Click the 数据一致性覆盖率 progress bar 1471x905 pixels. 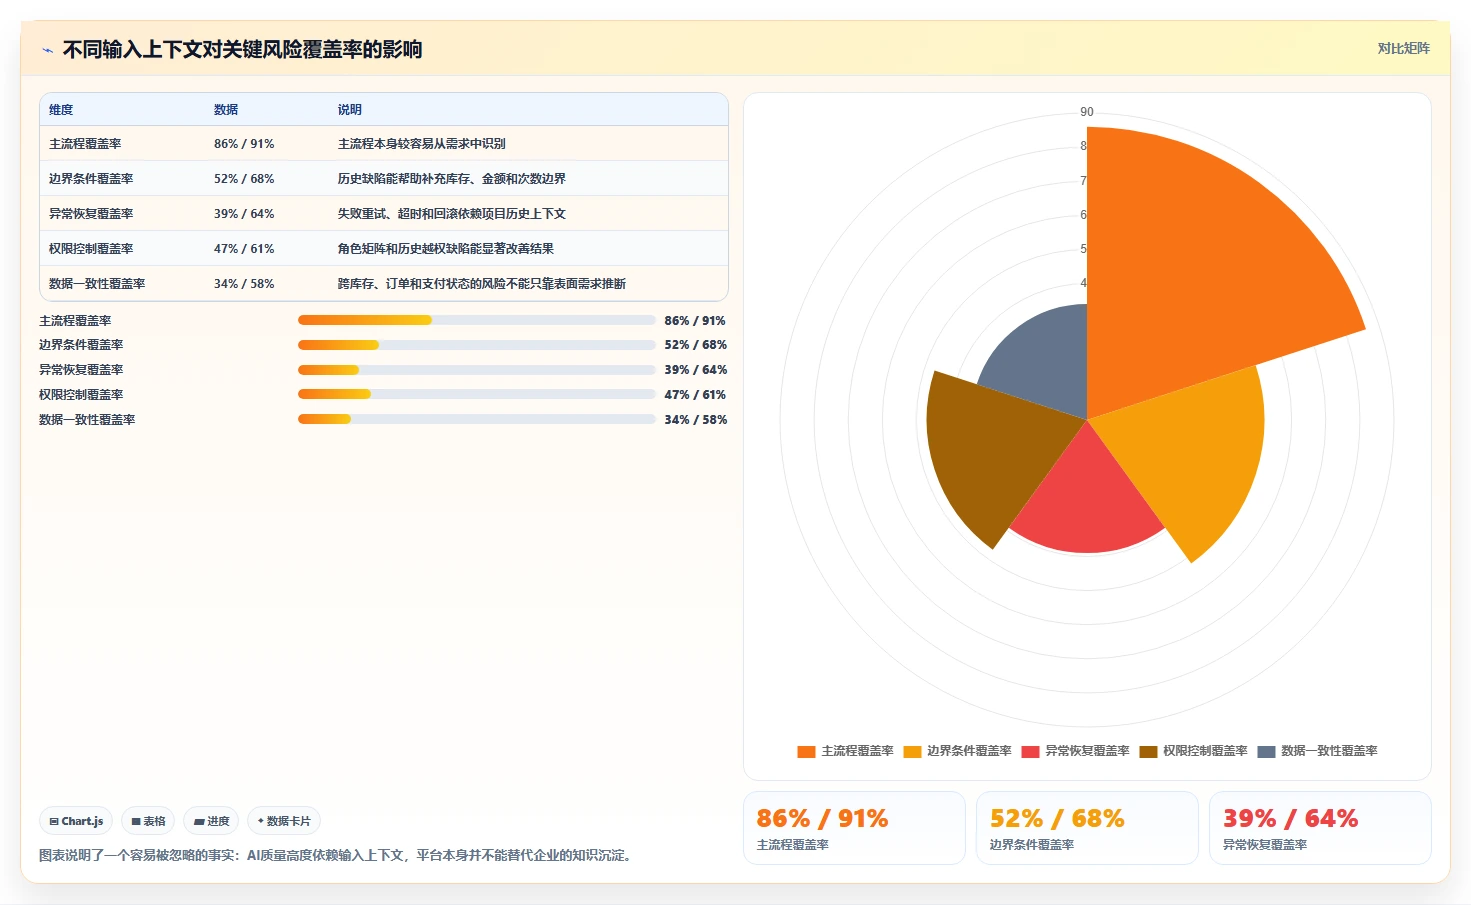tap(476, 419)
